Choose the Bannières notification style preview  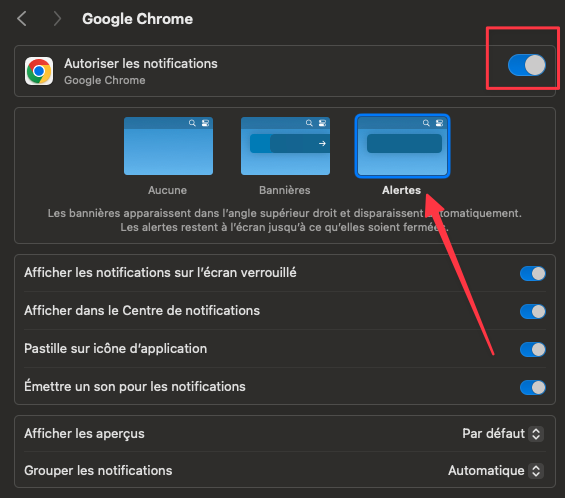tap(285, 146)
